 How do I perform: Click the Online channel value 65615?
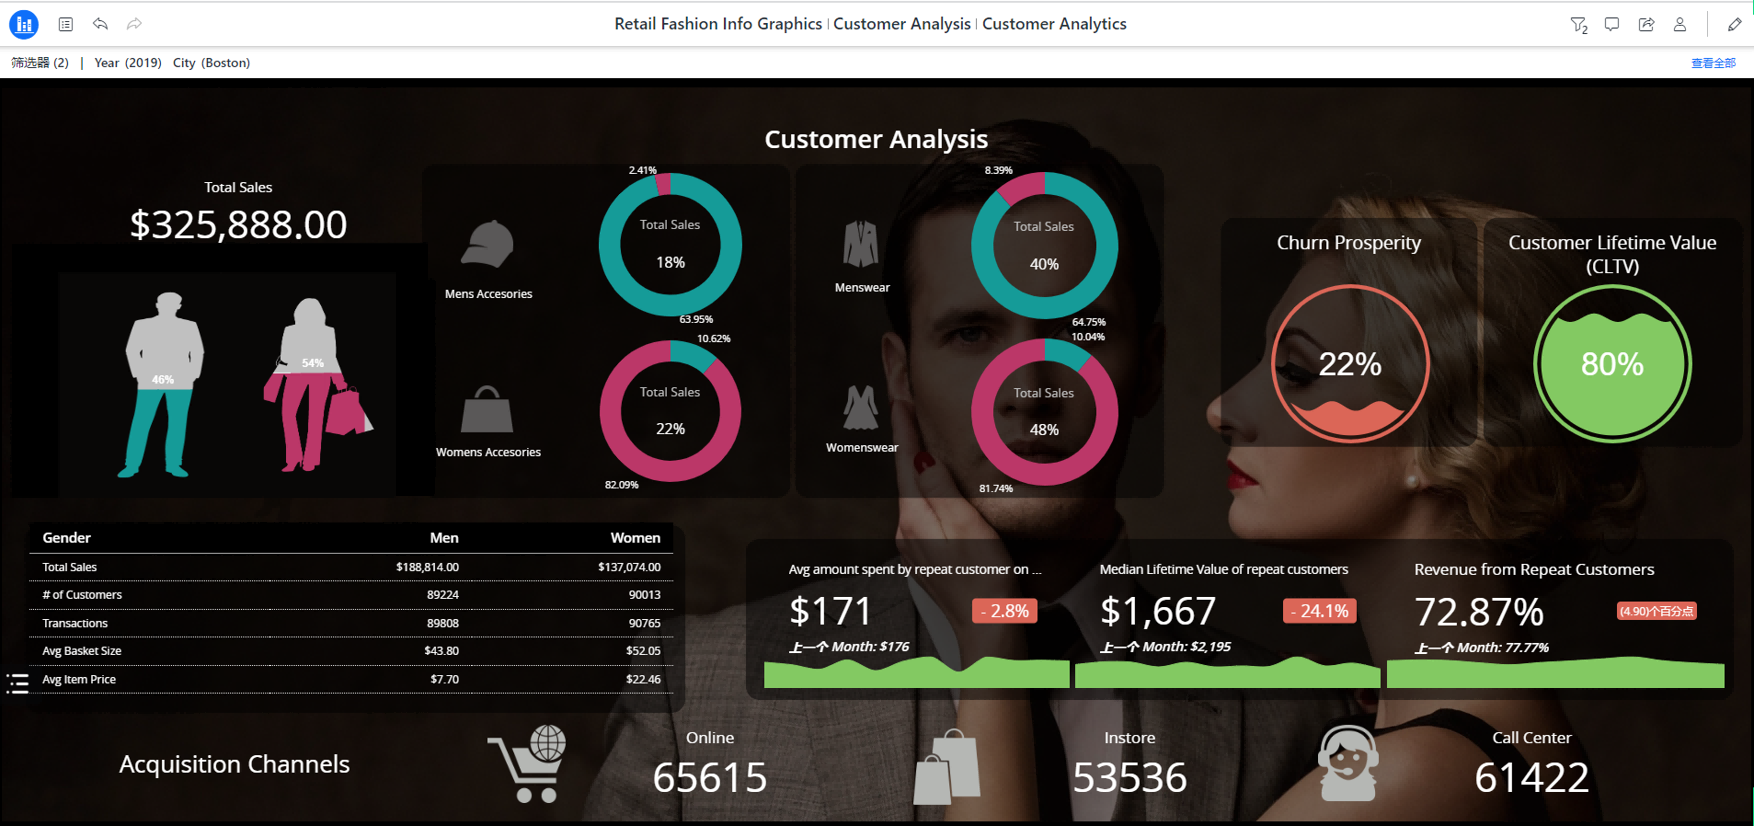[x=710, y=778]
